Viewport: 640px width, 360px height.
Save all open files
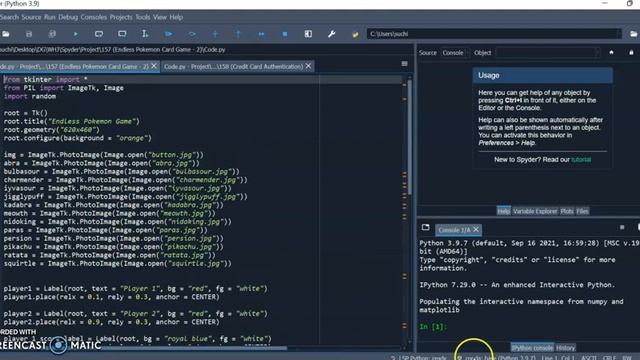(x=52, y=34)
